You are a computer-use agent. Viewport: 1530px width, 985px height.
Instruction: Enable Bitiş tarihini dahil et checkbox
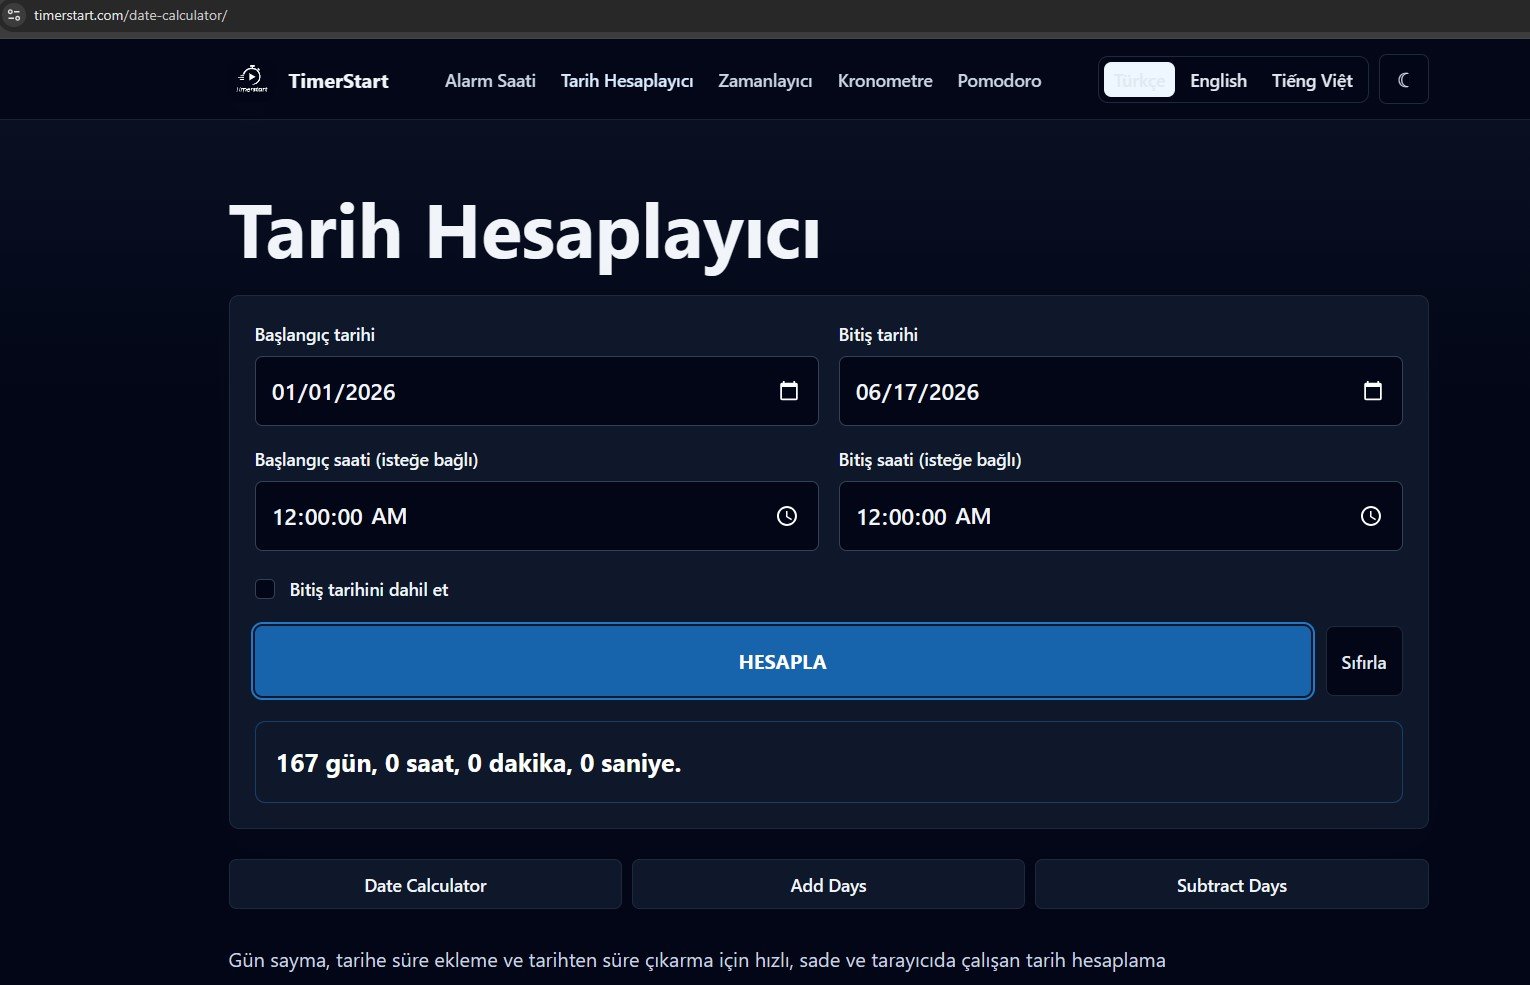click(265, 589)
